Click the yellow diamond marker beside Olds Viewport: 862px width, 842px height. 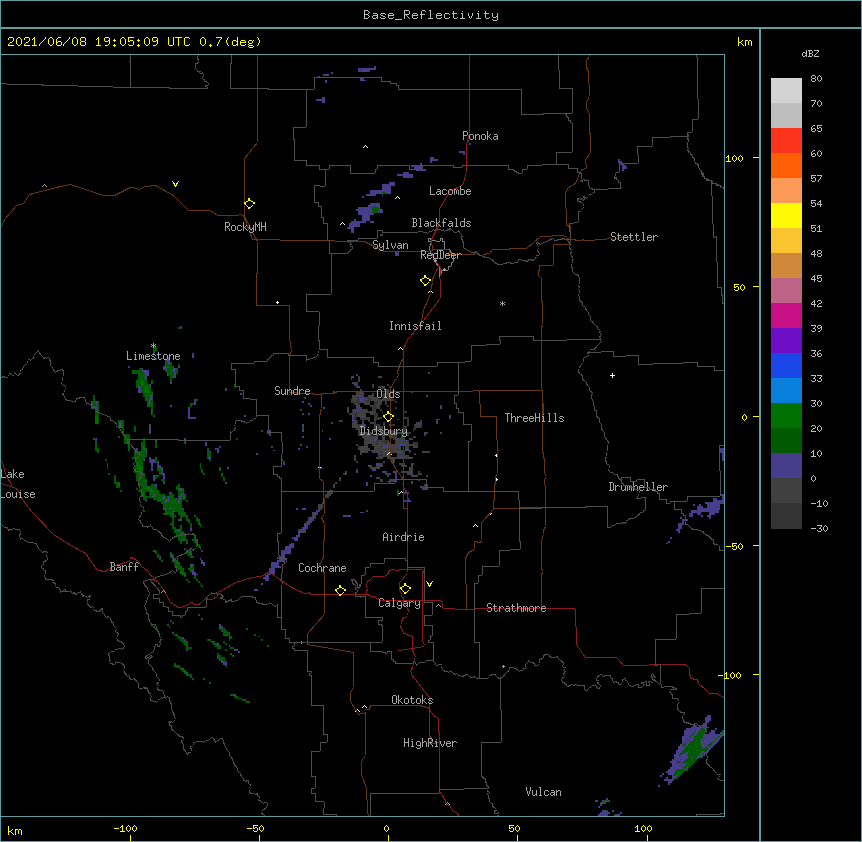click(x=389, y=417)
